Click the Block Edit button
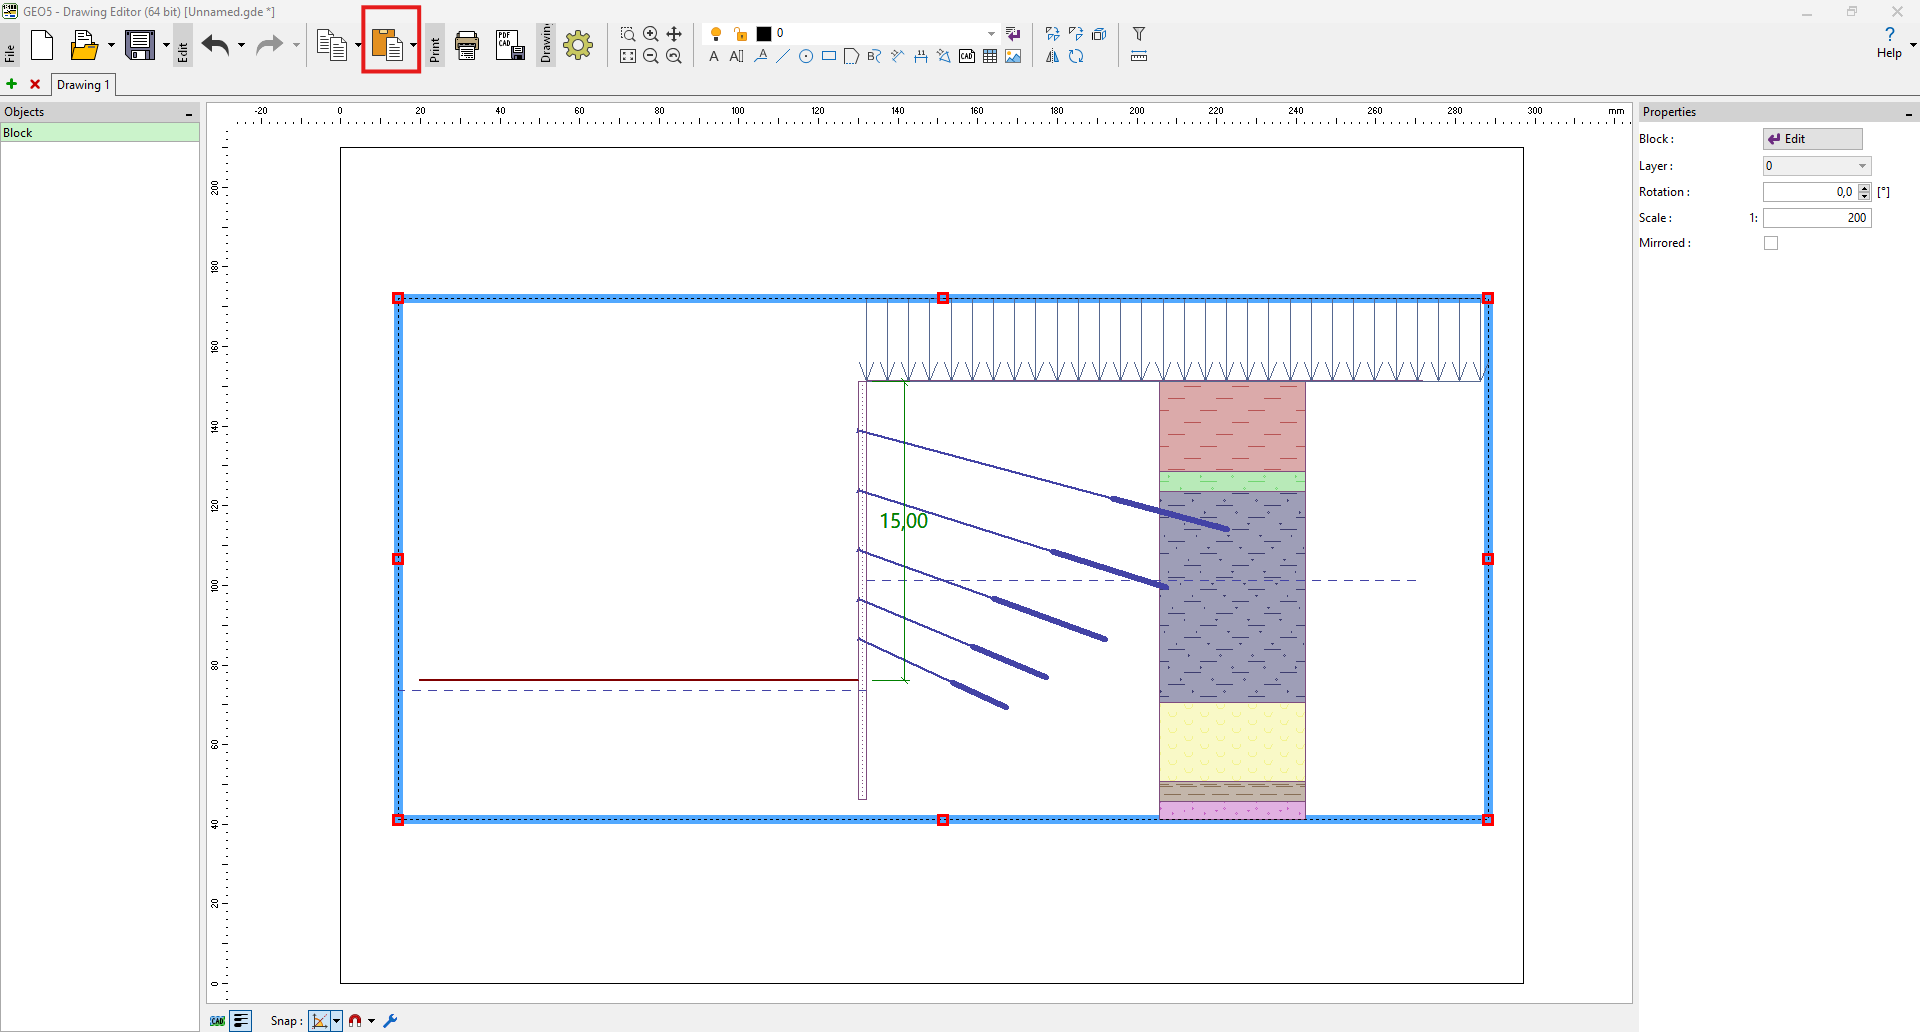The width and height of the screenshot is (1920, 1032). [x=1812, y=139]
